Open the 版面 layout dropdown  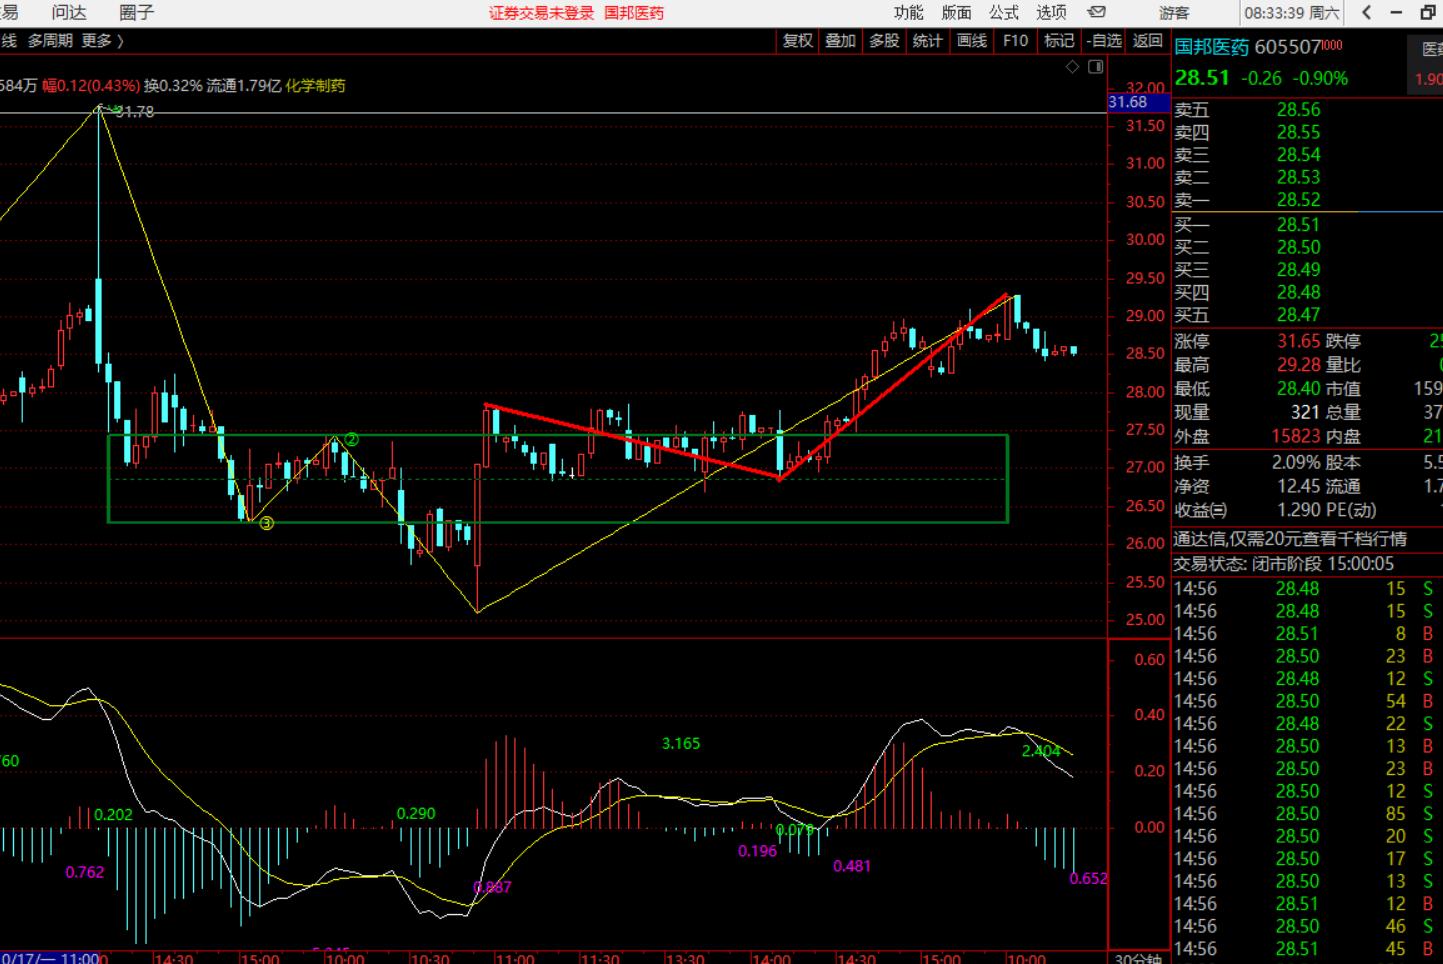click(956, 13)
